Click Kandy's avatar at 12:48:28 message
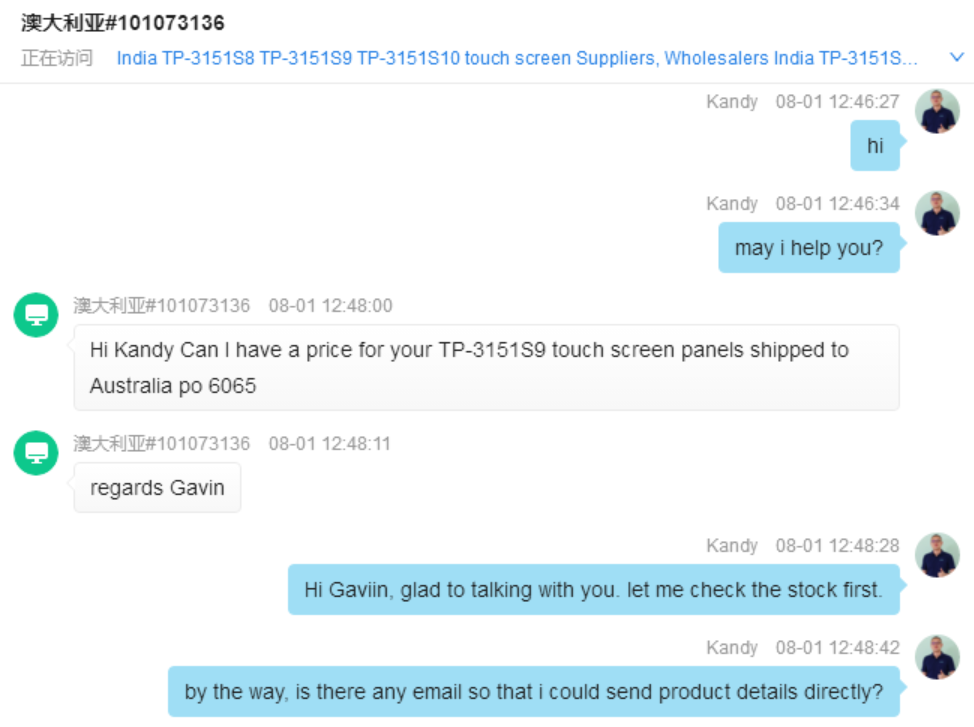 pyautogui.click(x=937, y=555)
